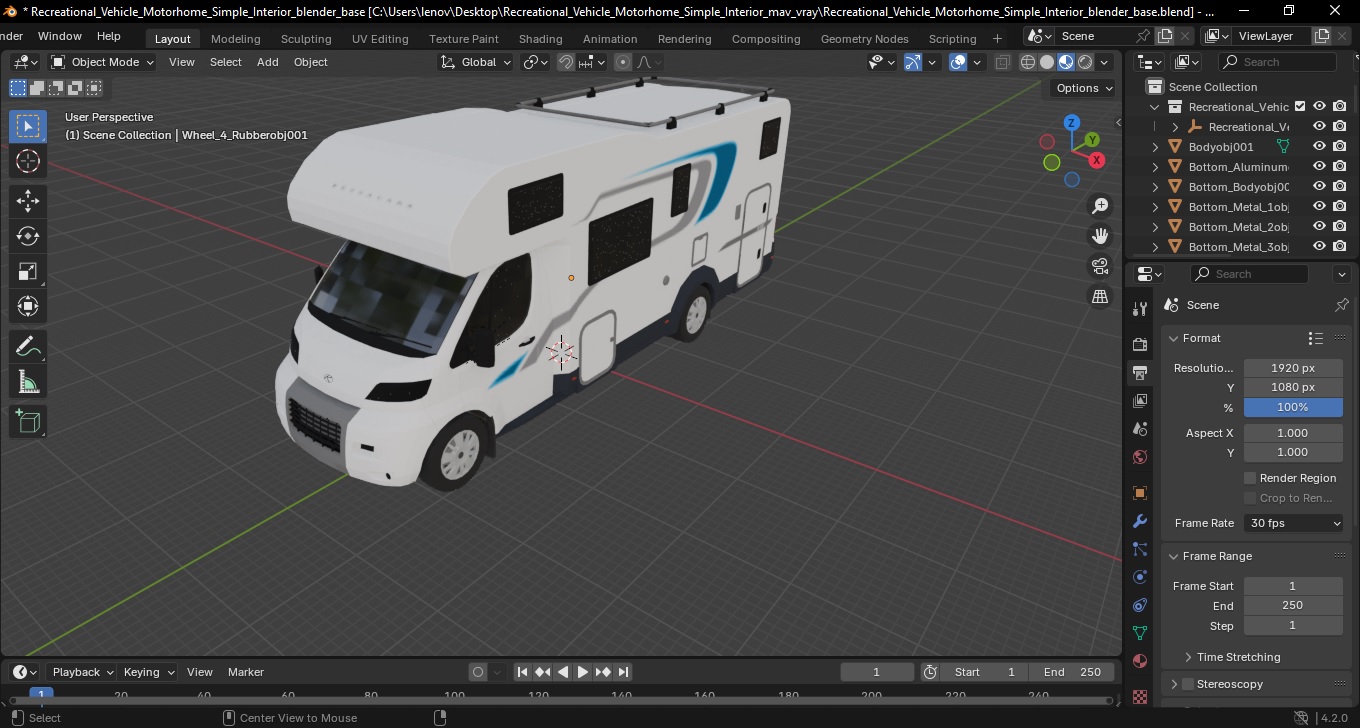This screenshot has height=728, width=1360.
Task: Uncheck the Recreational_Vehic collection exclude checkbox
Action: [x=1300, y=106]
